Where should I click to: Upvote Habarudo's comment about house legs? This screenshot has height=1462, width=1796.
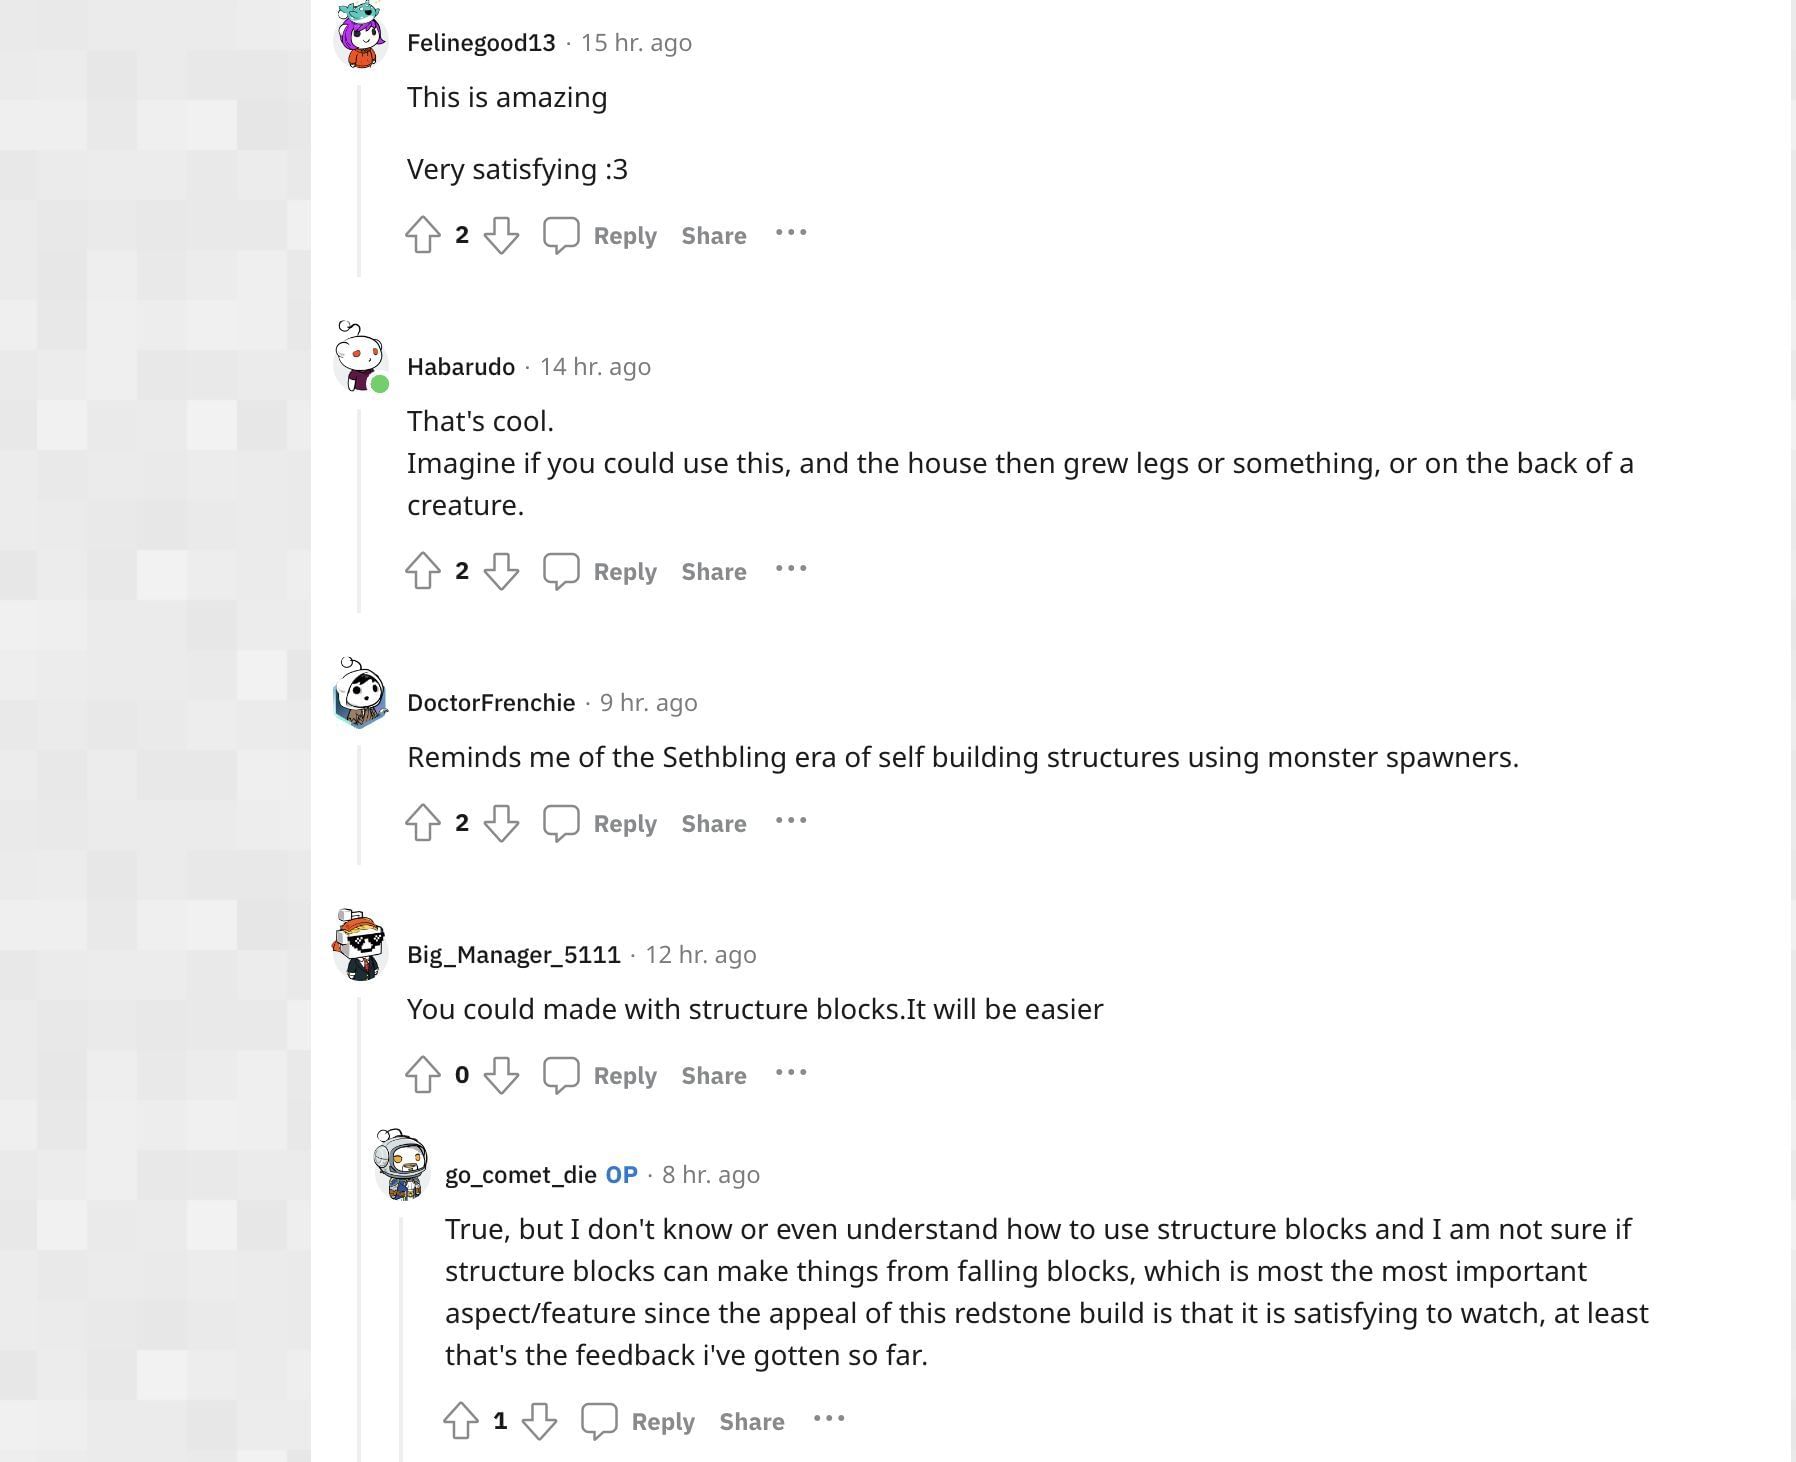click(x=423, y=571)
